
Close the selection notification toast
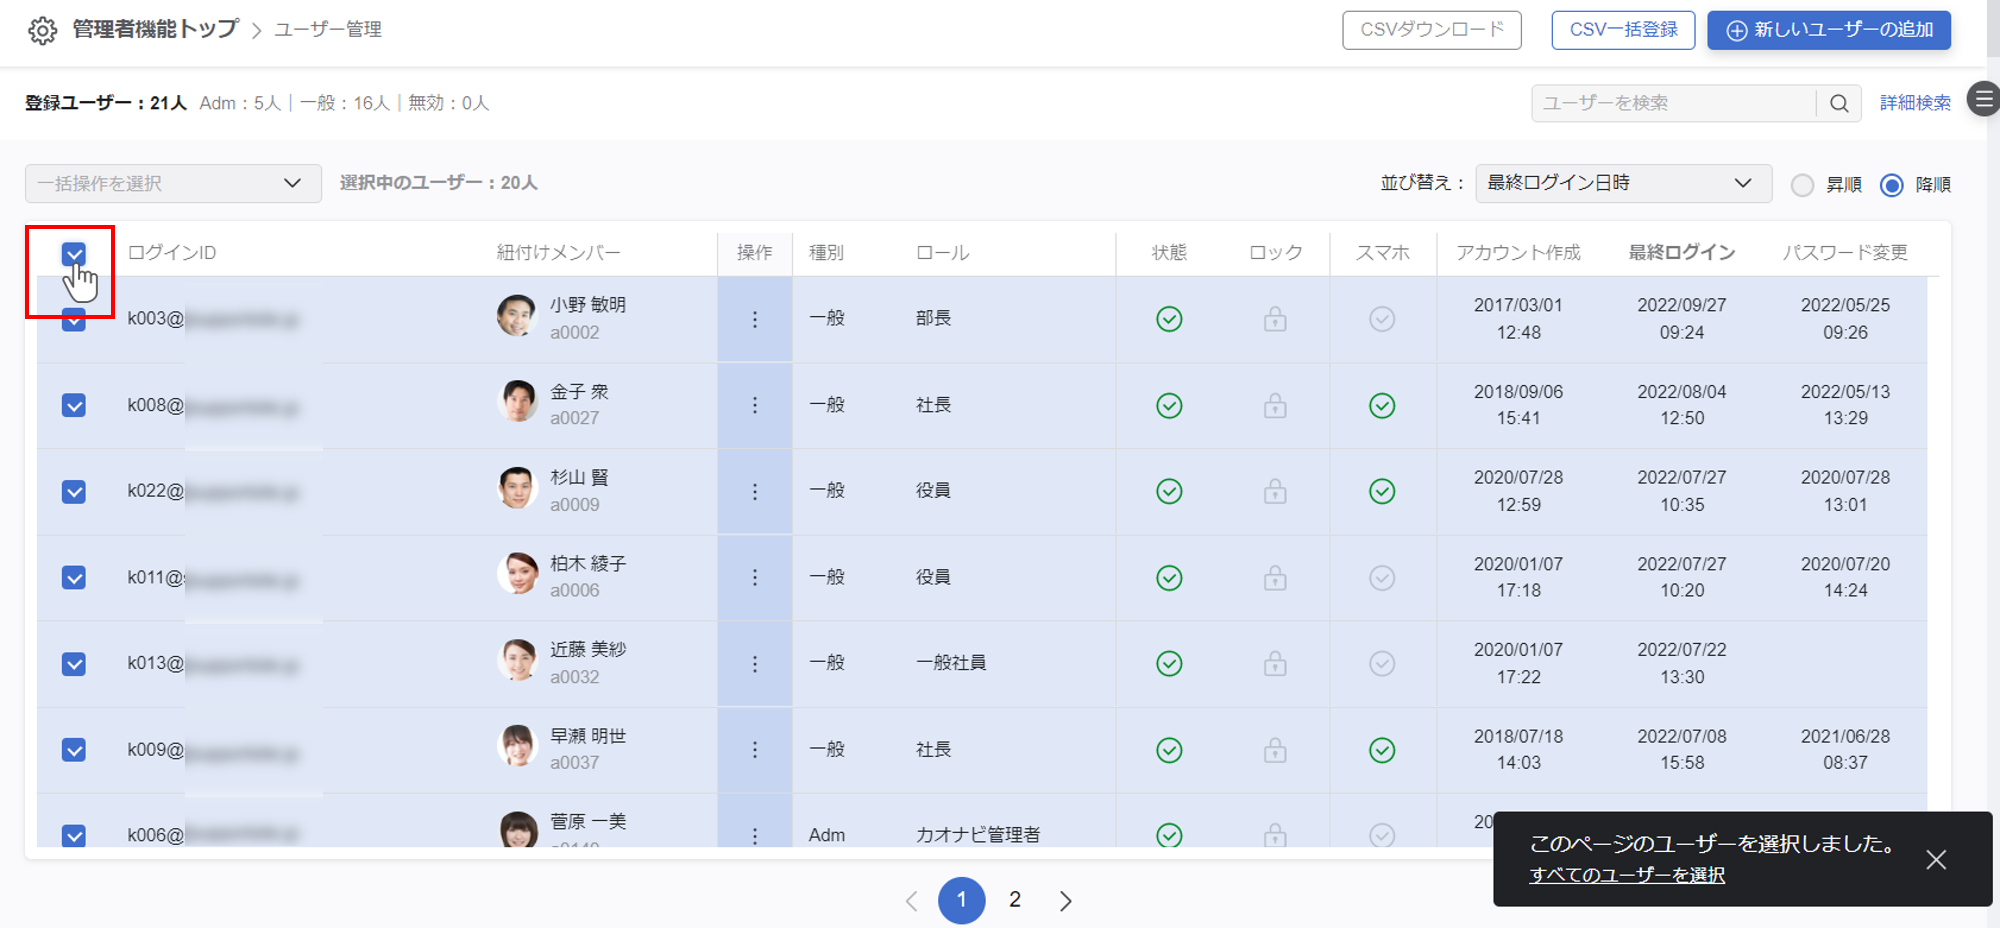[x=1936, y=860]
